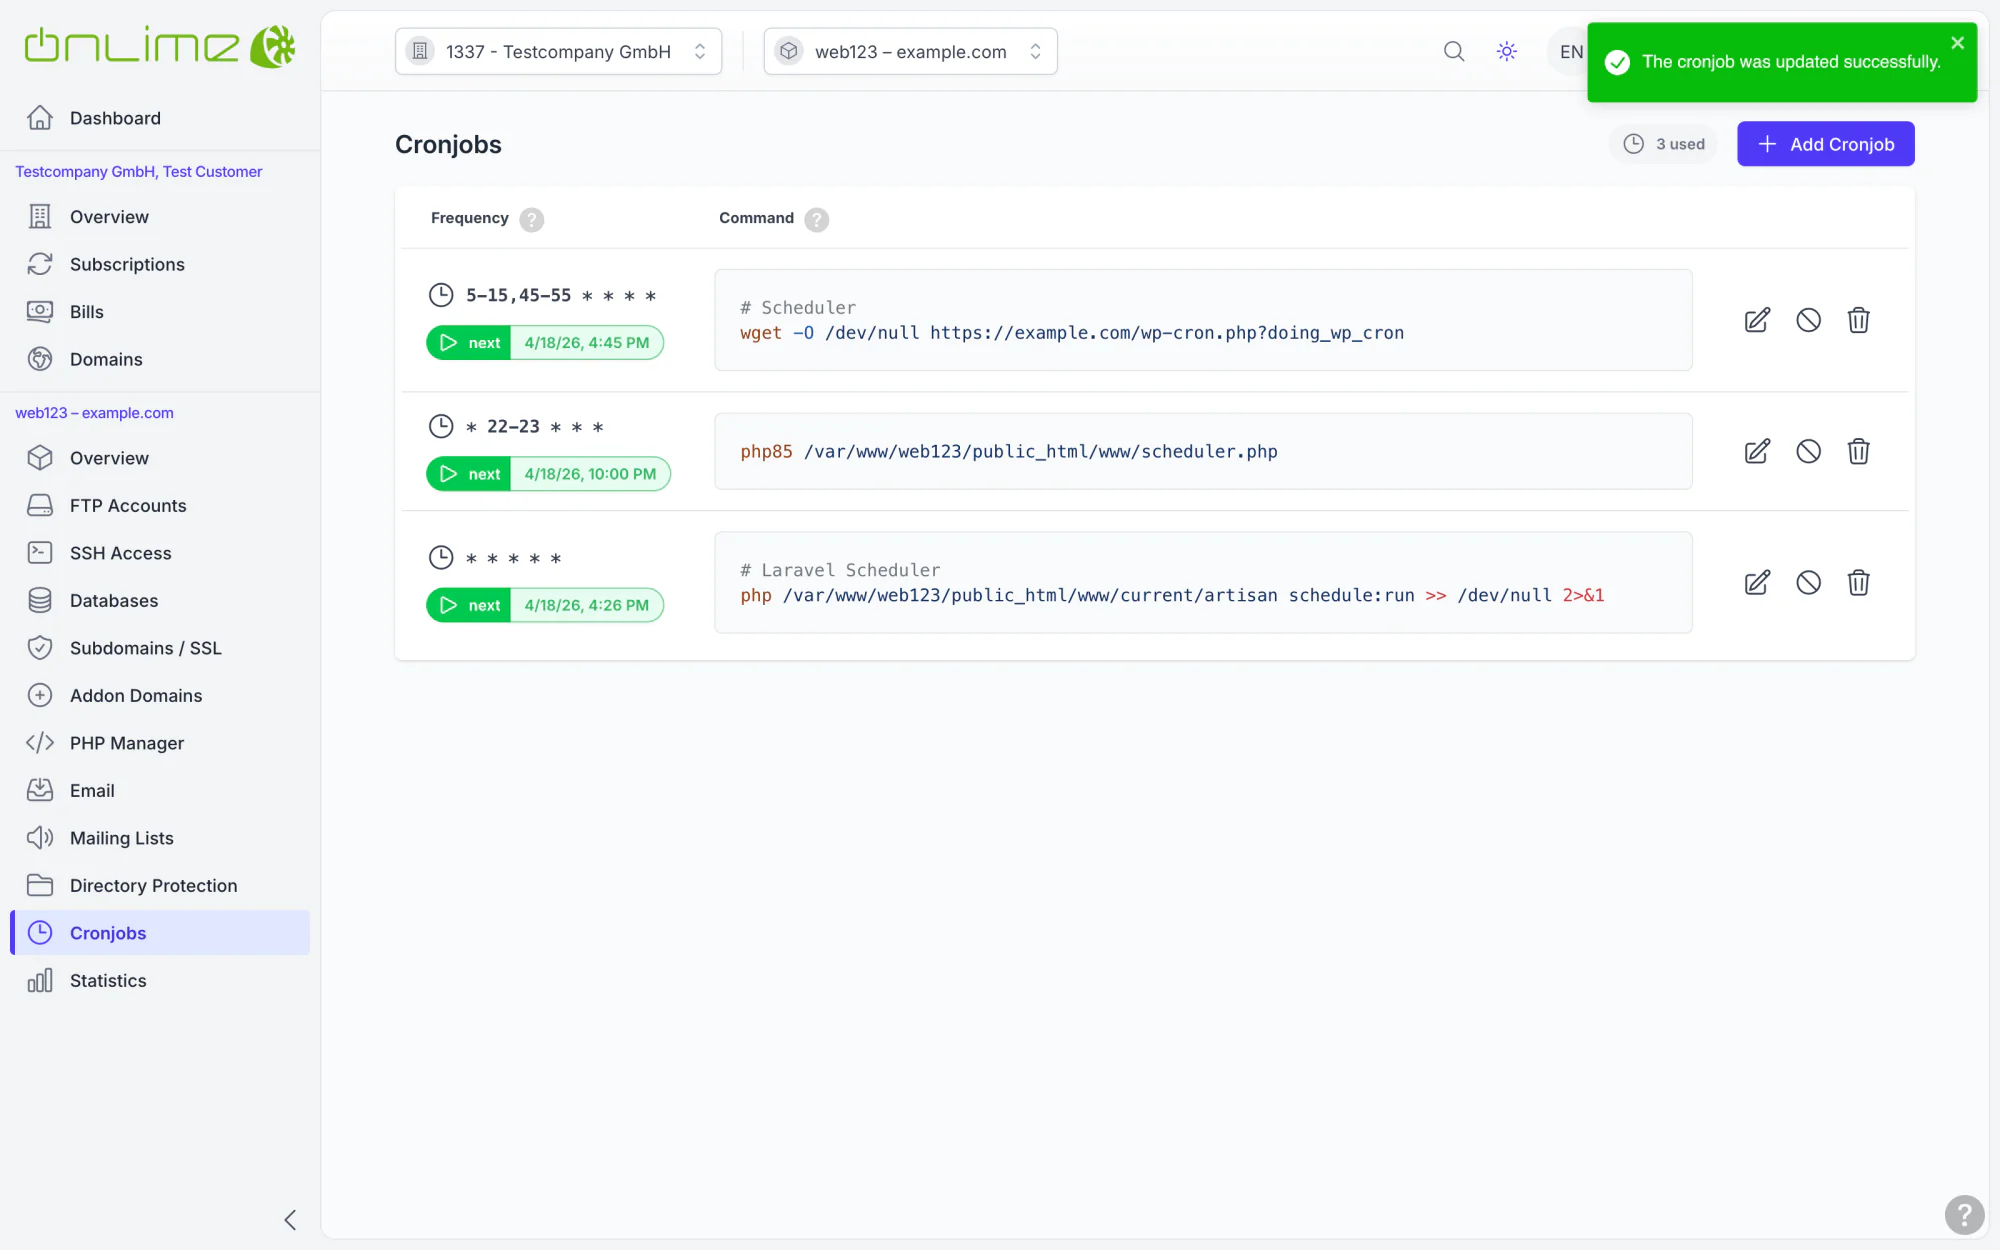Open Mailing Lists
2000x1250 pixels.
(x=160, y=838)
